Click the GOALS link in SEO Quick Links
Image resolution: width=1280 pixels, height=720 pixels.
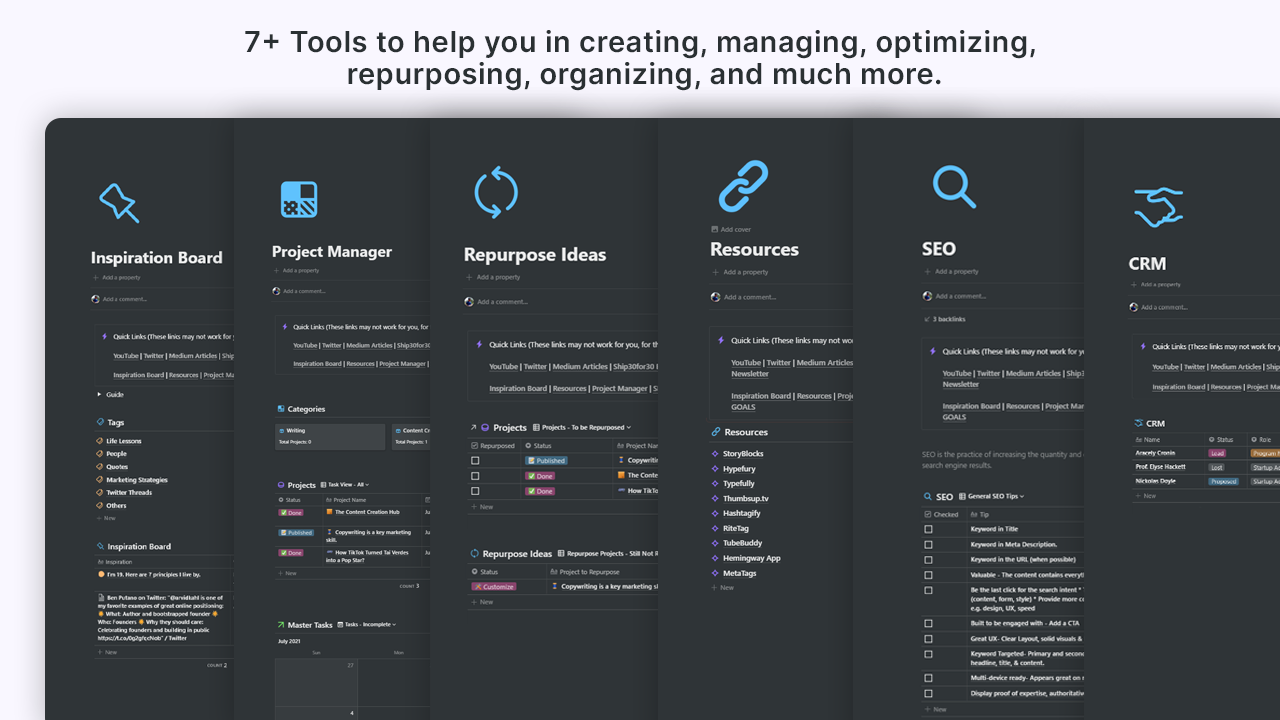954,417
